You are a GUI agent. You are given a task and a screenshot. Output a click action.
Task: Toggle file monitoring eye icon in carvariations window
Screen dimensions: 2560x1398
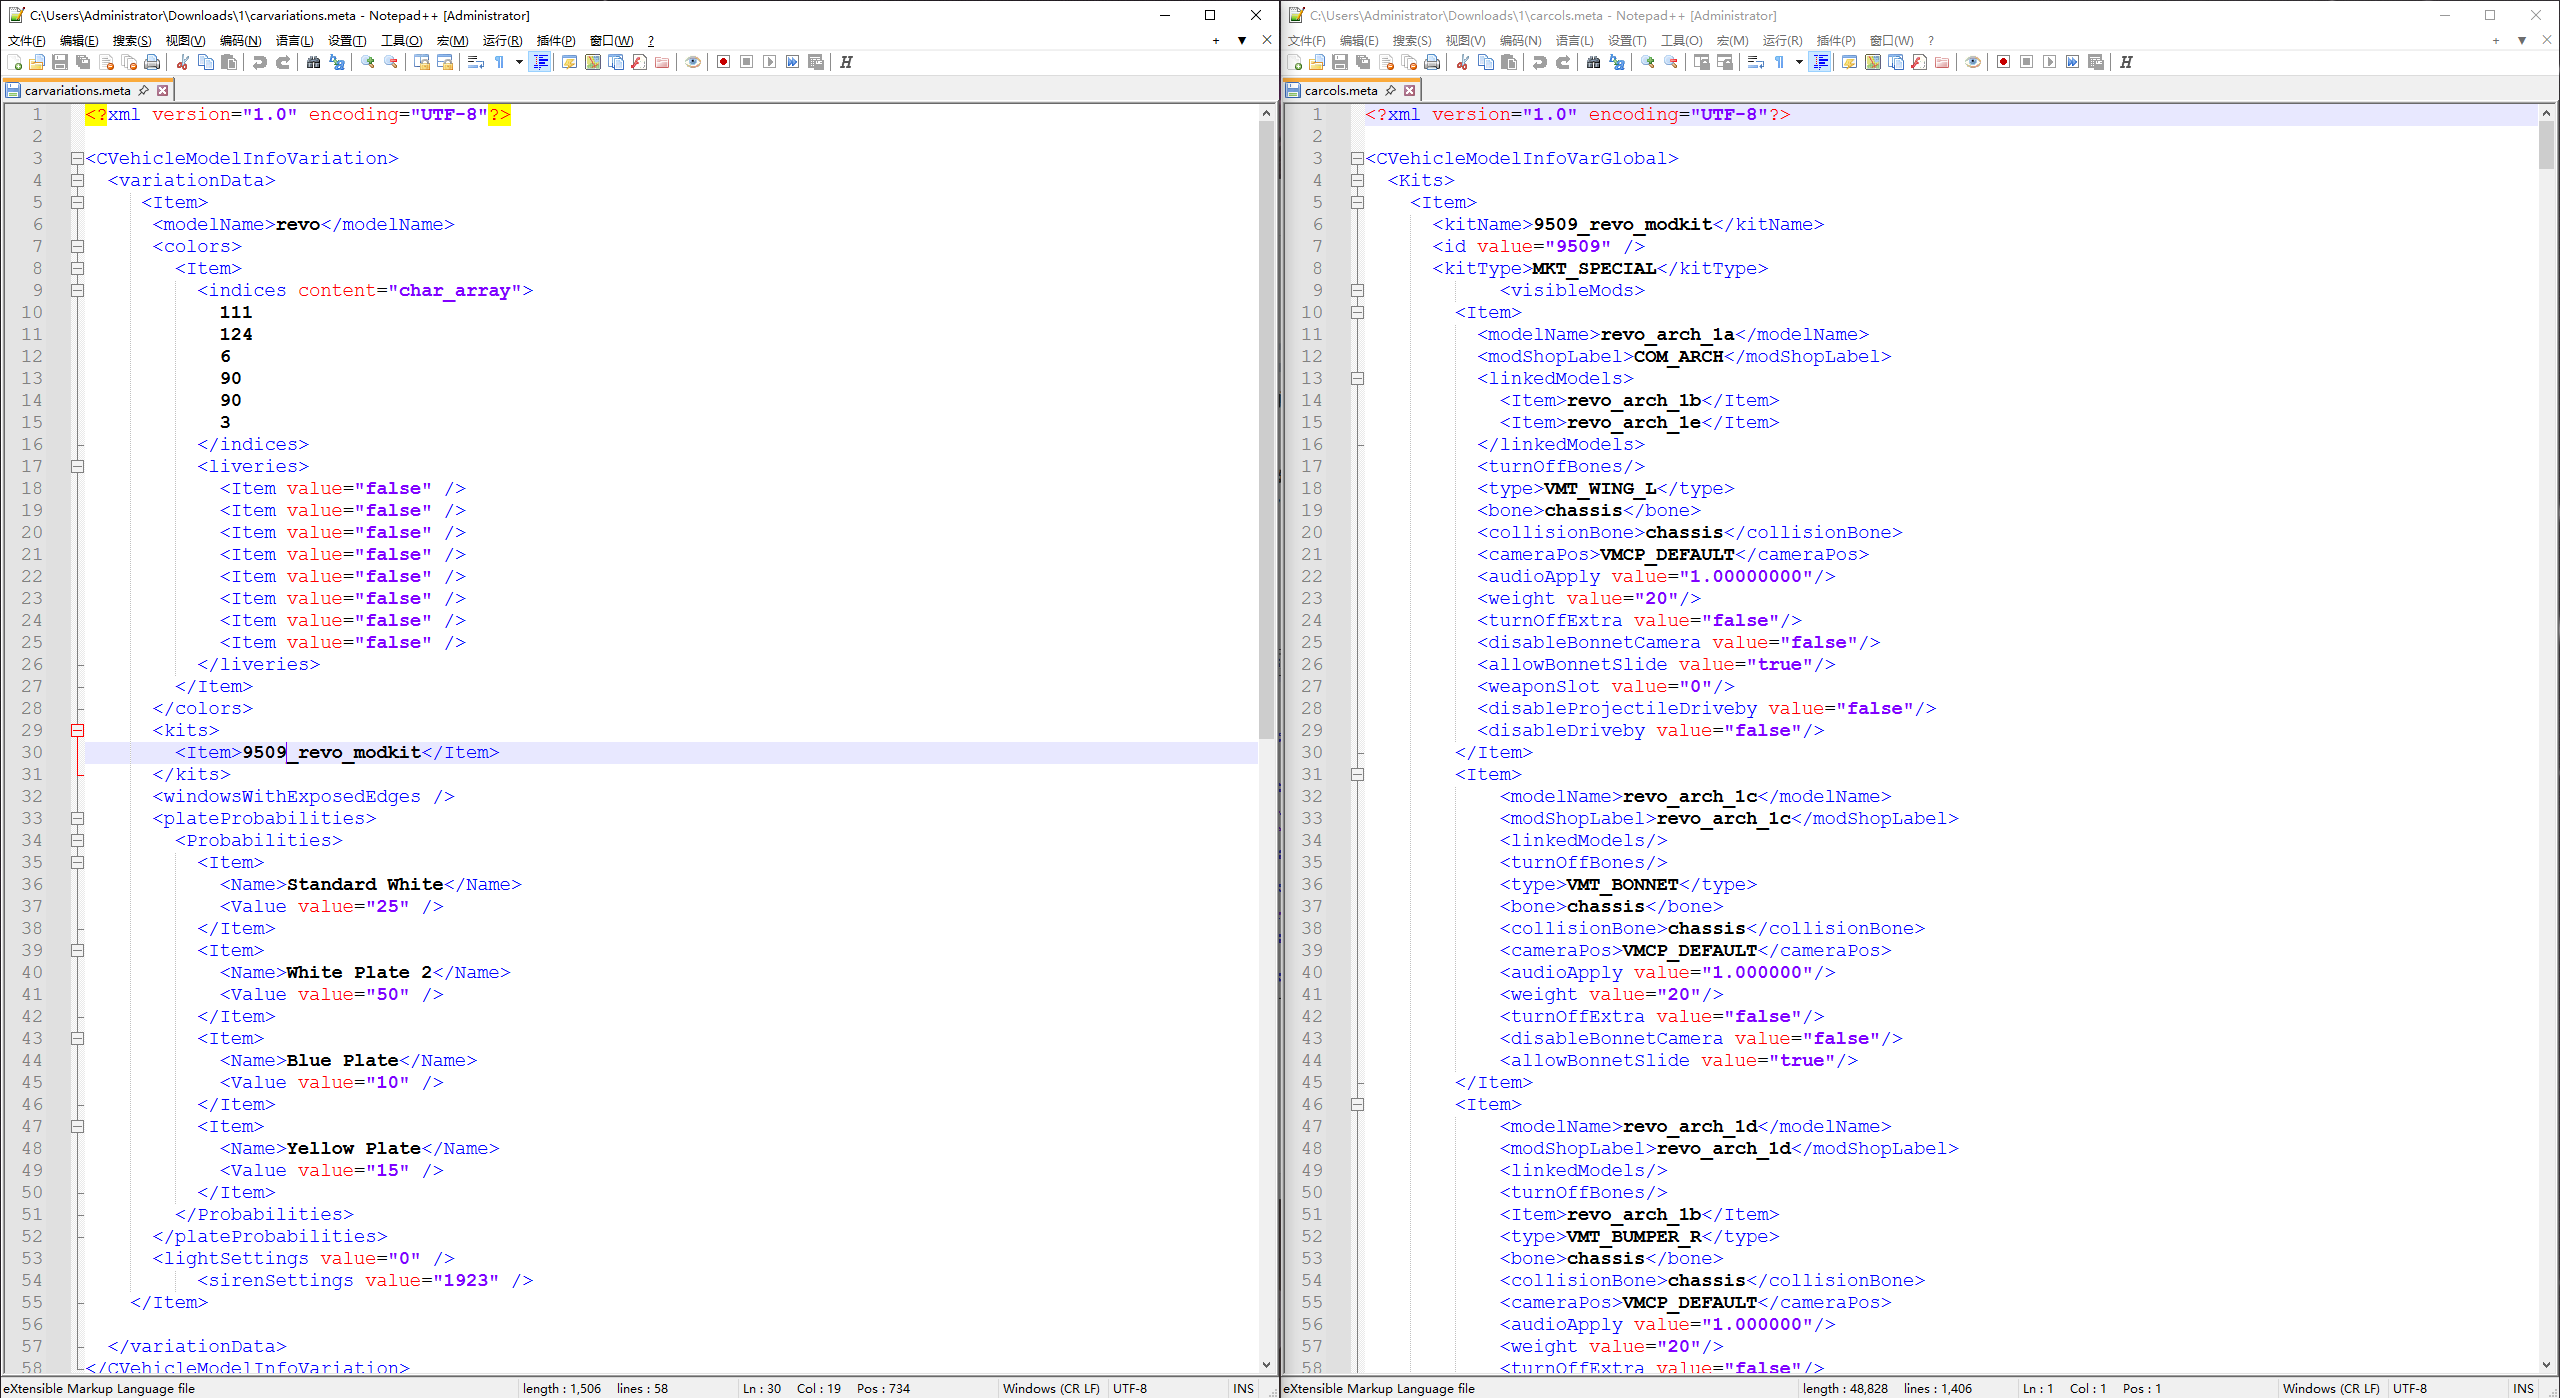tap(692, 62)
